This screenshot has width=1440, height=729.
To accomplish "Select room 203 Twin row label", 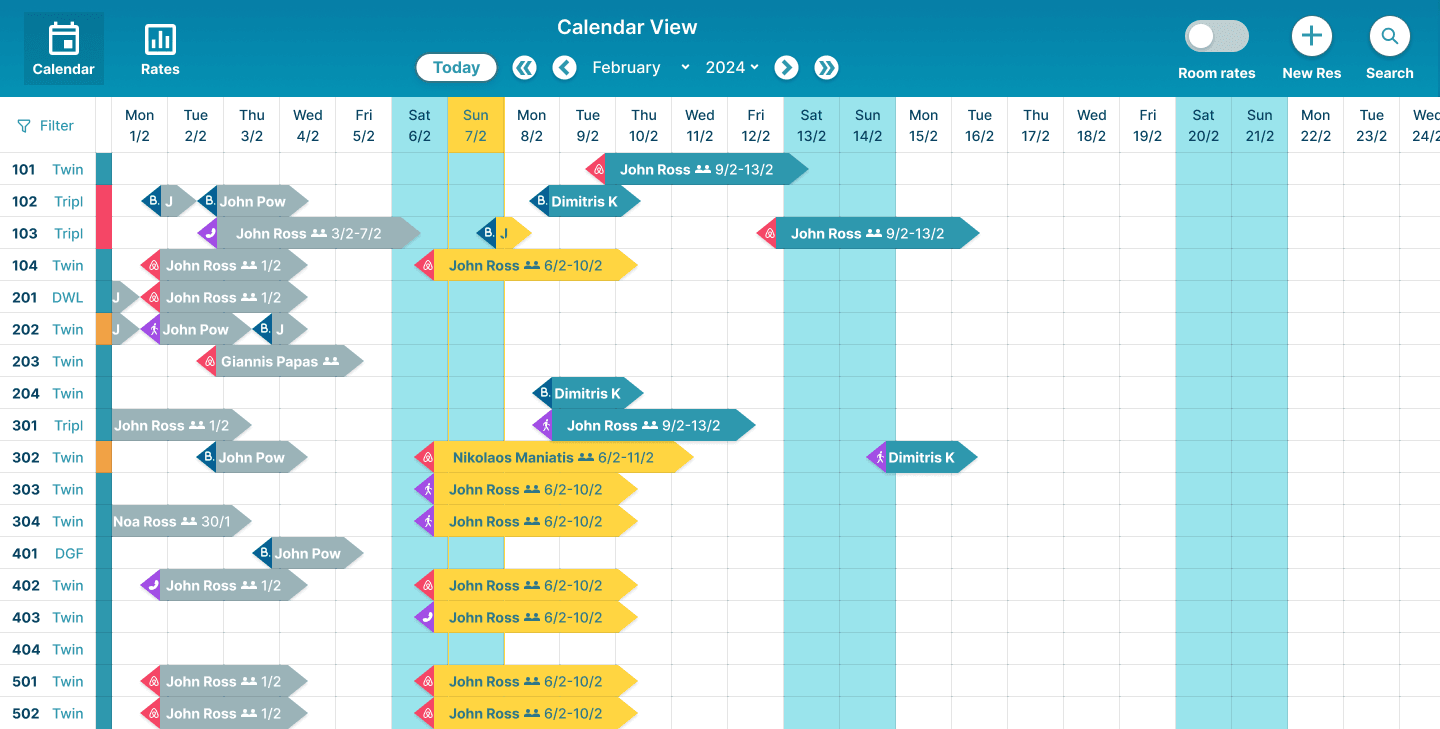I will click(x=48, y=361).
